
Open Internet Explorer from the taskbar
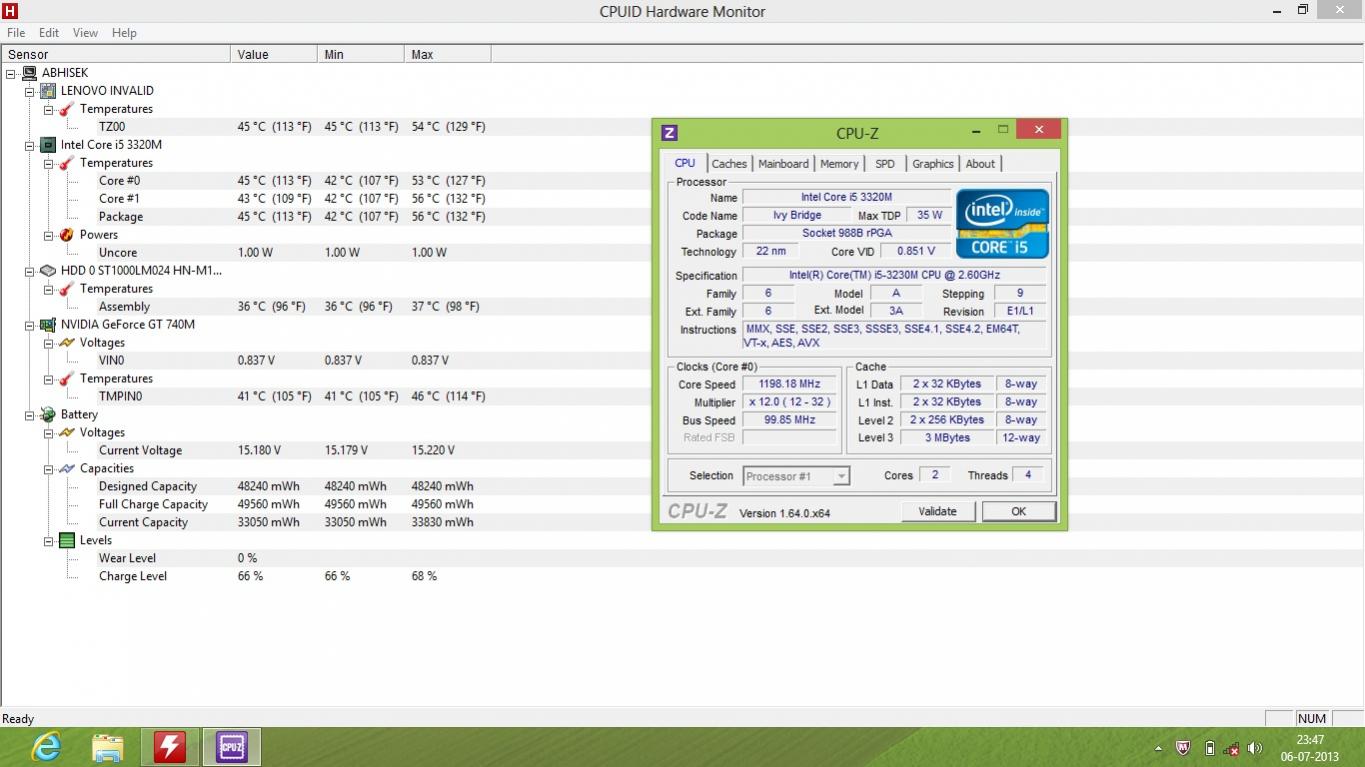46,746
